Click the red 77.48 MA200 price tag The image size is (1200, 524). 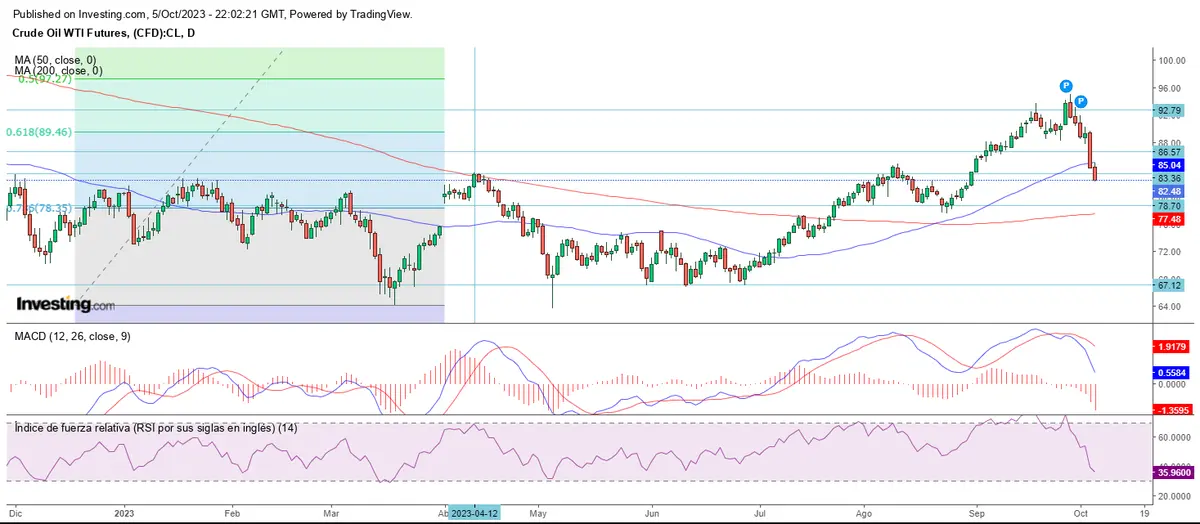1169,218
